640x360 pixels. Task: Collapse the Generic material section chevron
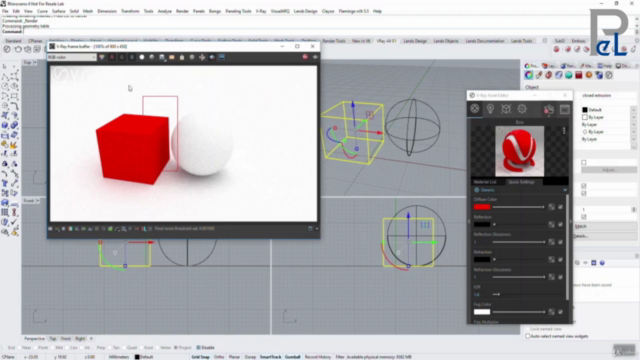pyautogui.click(x=565, y=190)
